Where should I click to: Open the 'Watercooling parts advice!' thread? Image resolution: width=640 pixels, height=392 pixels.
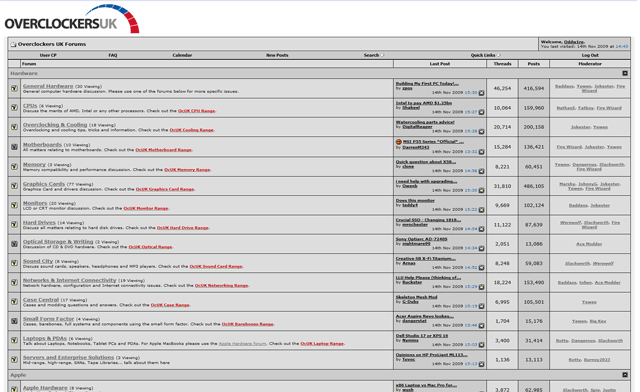coord(425,122)
